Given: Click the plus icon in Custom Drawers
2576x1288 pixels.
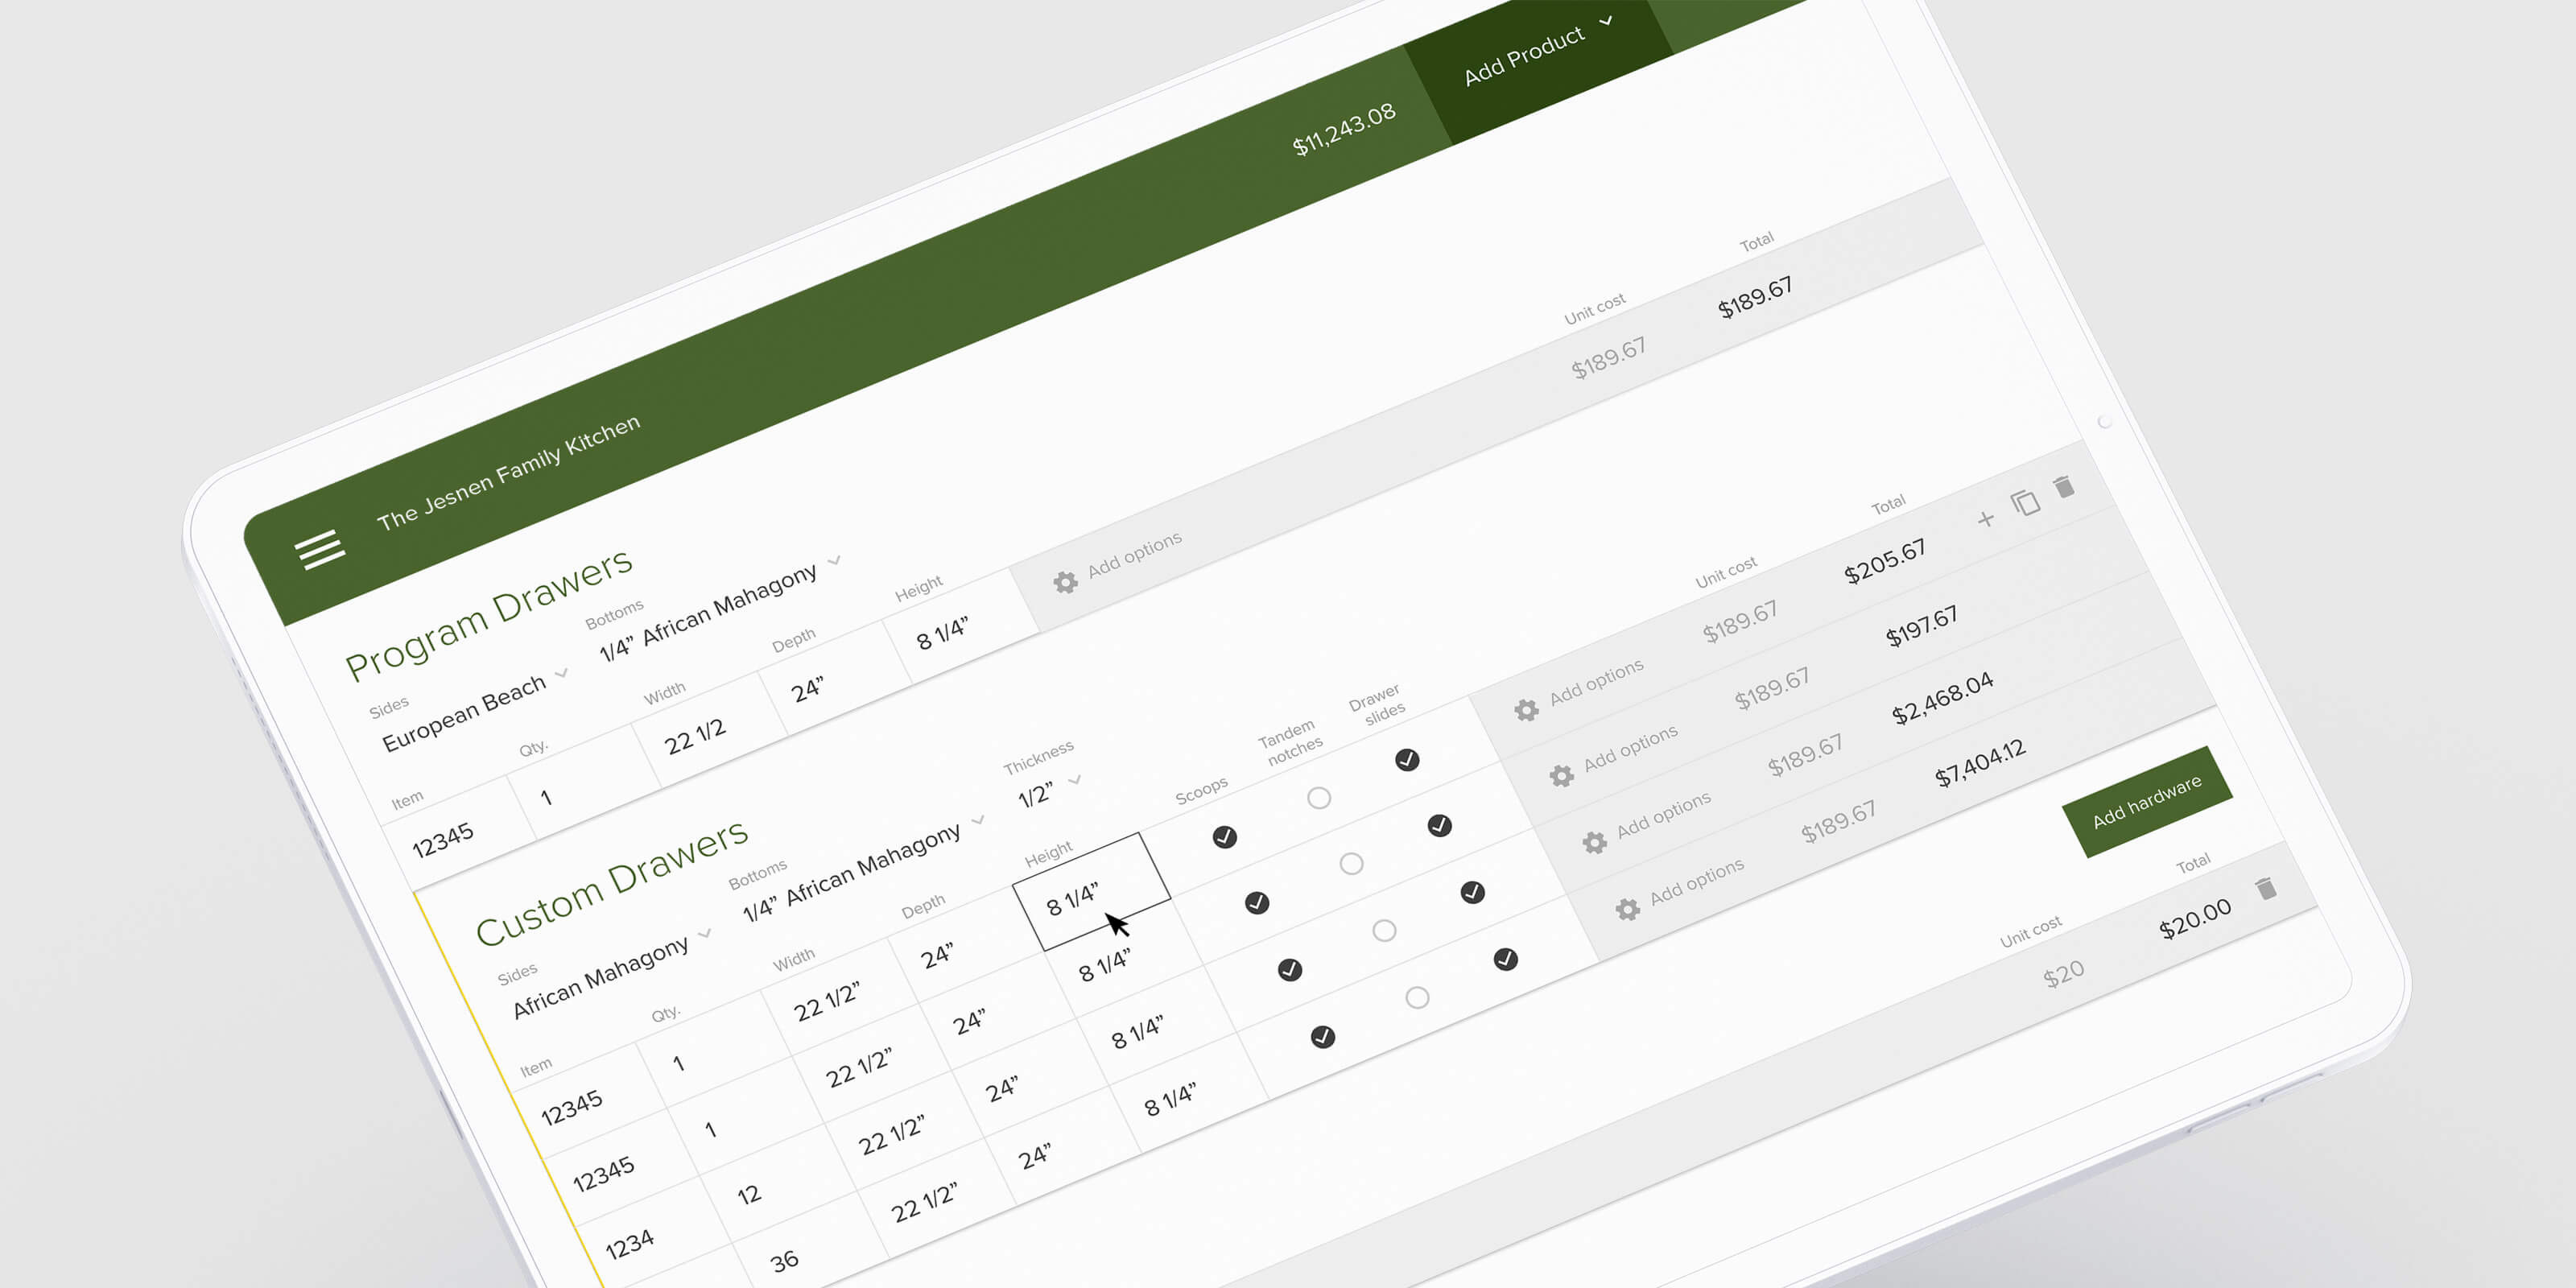Looking at the screenshot, I should pos(1985,519).
